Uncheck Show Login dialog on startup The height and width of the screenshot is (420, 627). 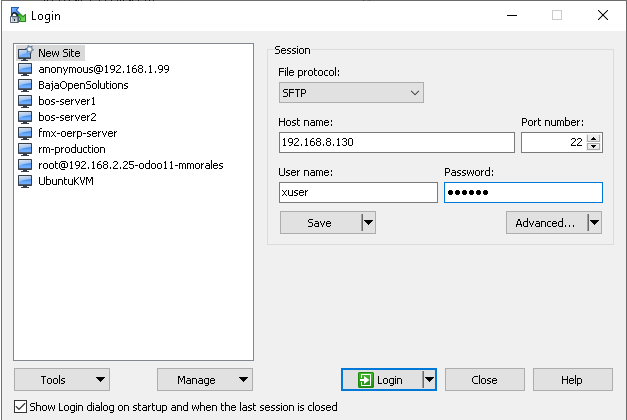[20, 407]
